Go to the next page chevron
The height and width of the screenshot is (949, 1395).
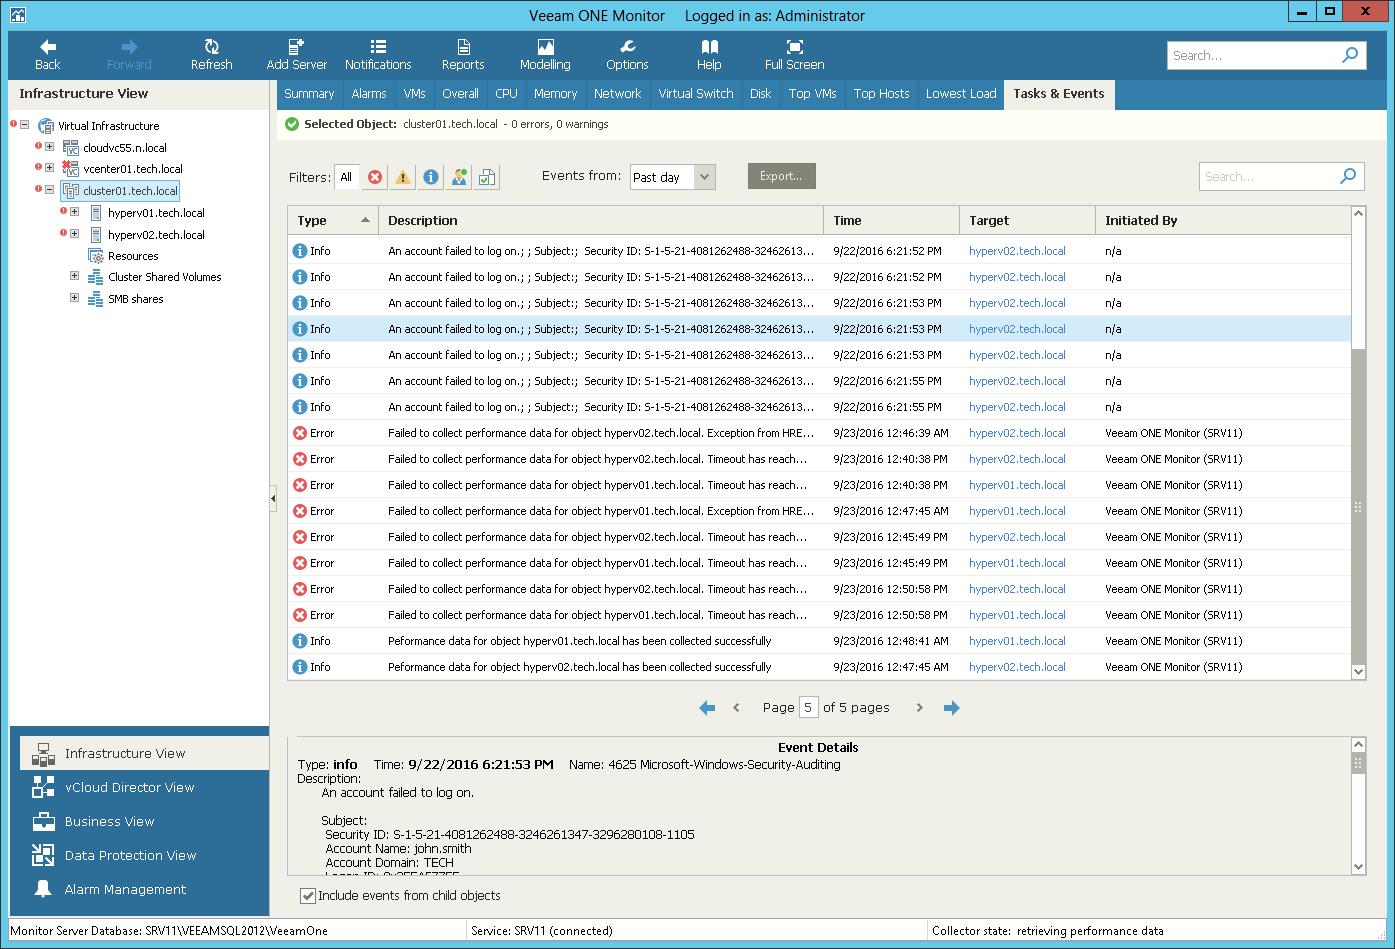[920, 708]
